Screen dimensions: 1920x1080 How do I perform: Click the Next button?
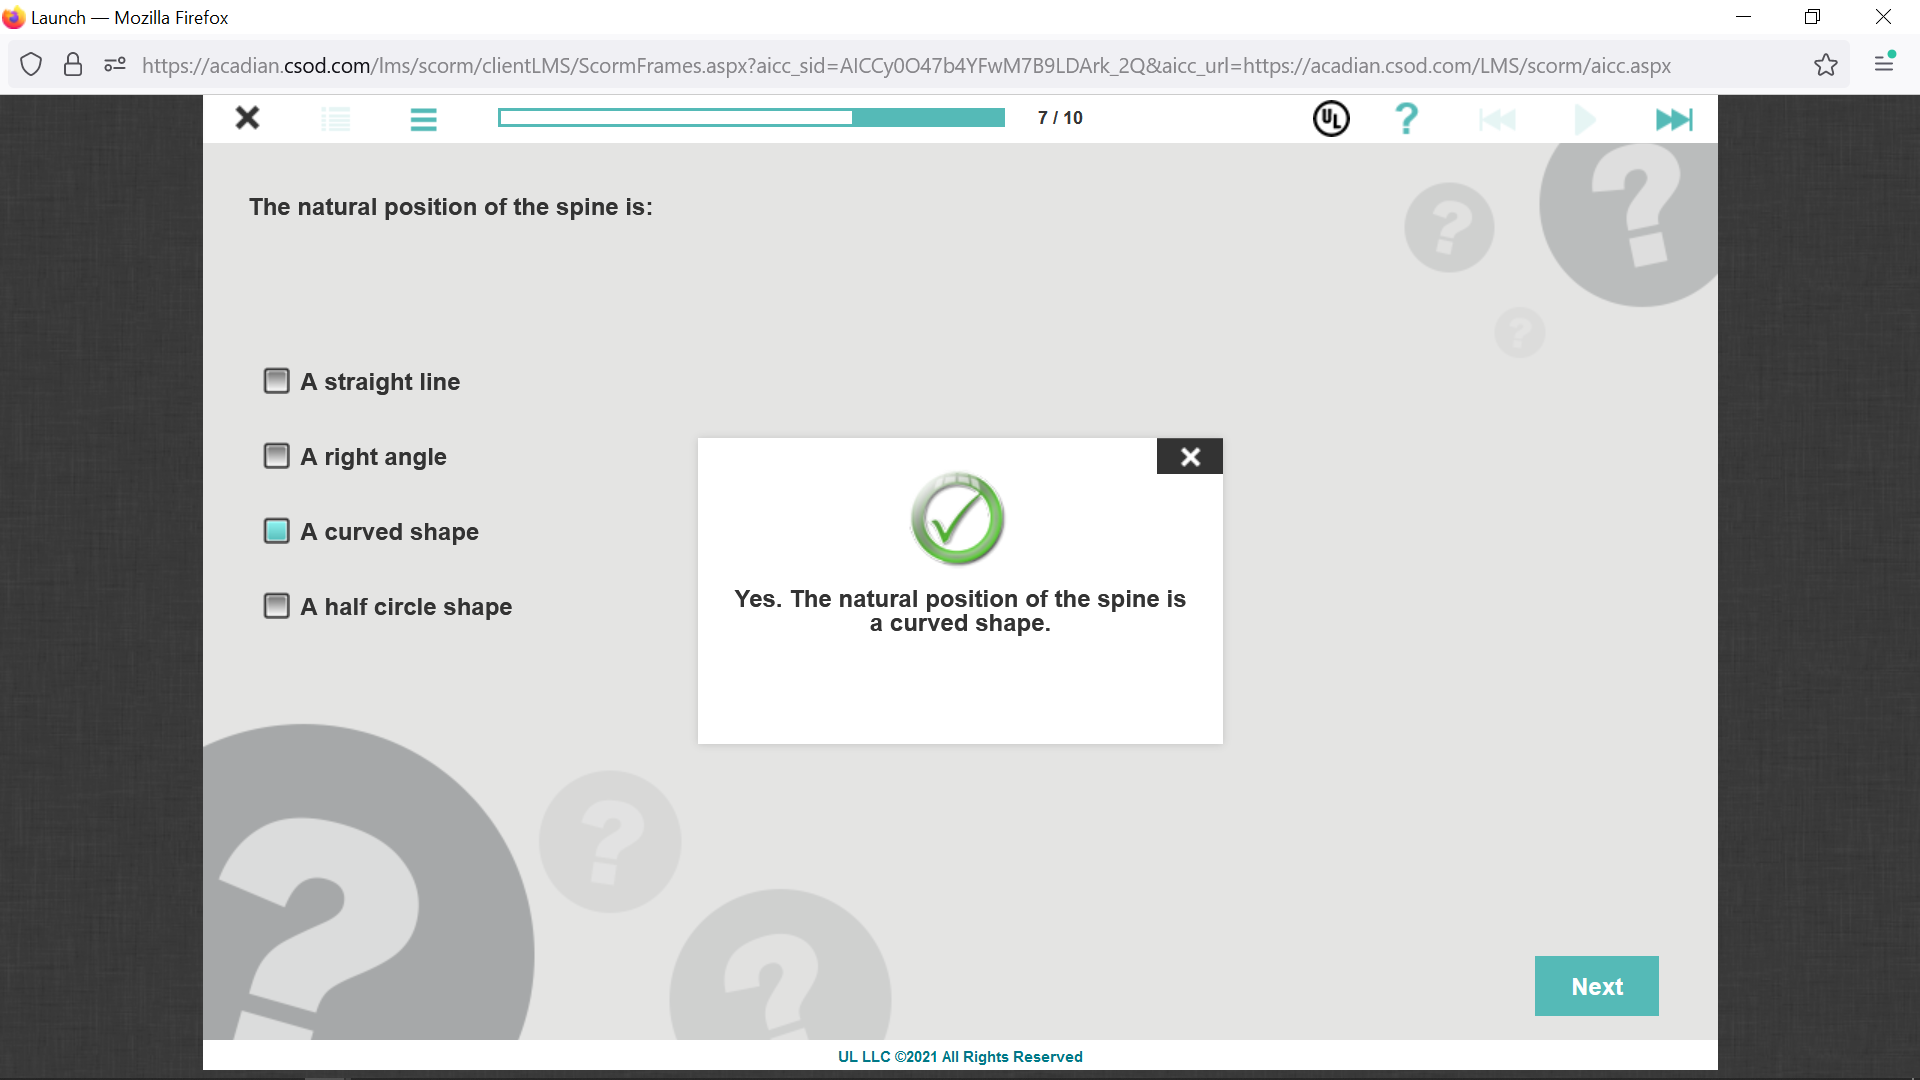pos(1596,986)
